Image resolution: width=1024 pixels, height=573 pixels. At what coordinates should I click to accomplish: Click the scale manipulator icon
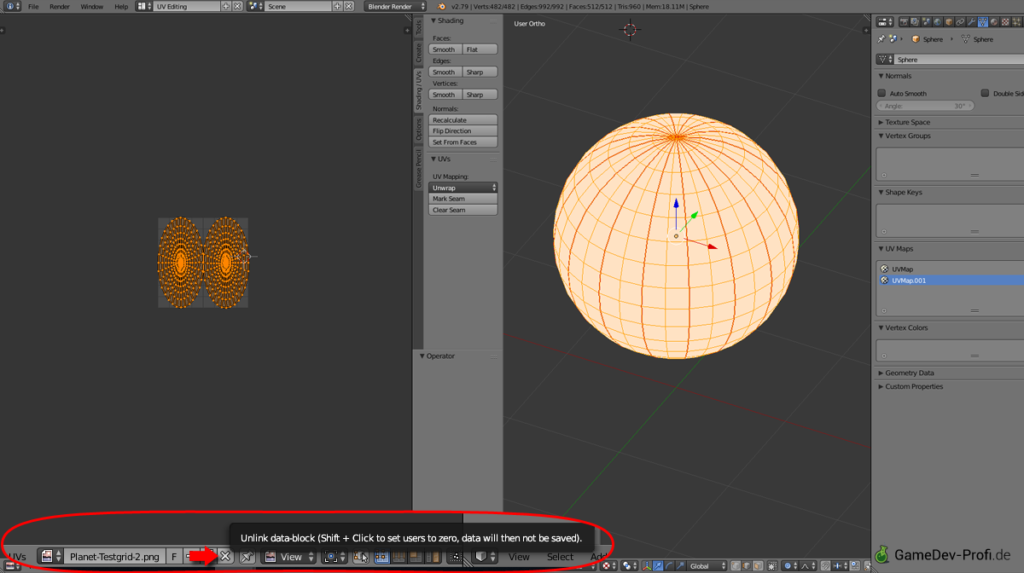pyautogui.click(x=680, y=566)
